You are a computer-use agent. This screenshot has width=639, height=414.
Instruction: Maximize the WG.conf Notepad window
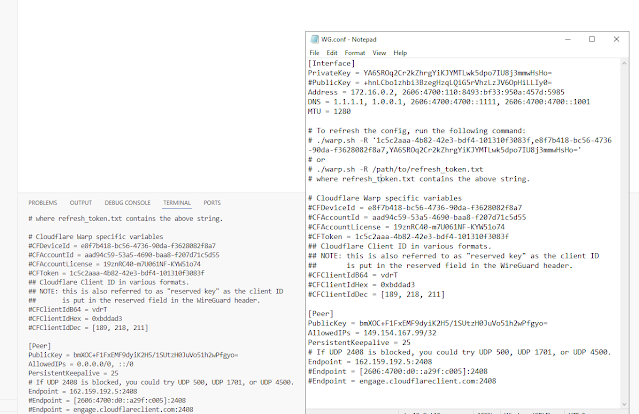(x=592, y=39)
